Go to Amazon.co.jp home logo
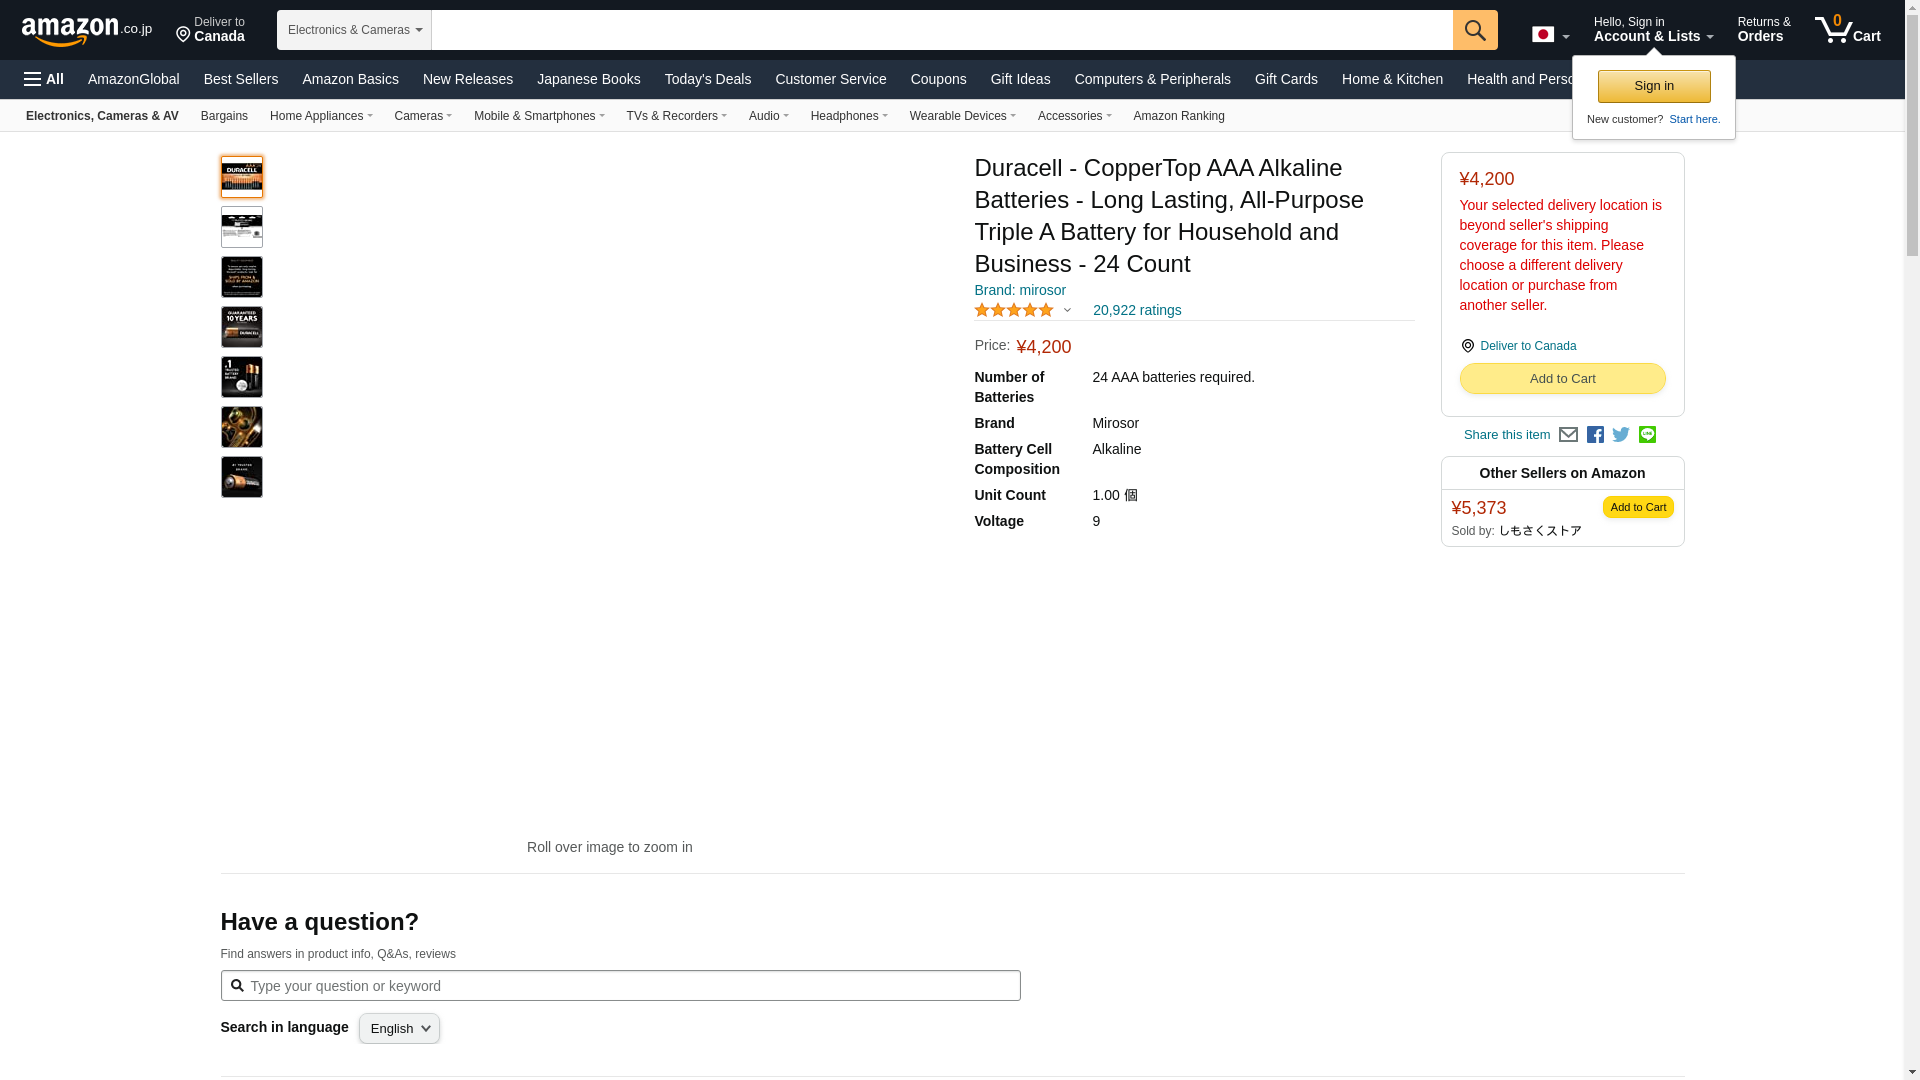 [86, 30]
